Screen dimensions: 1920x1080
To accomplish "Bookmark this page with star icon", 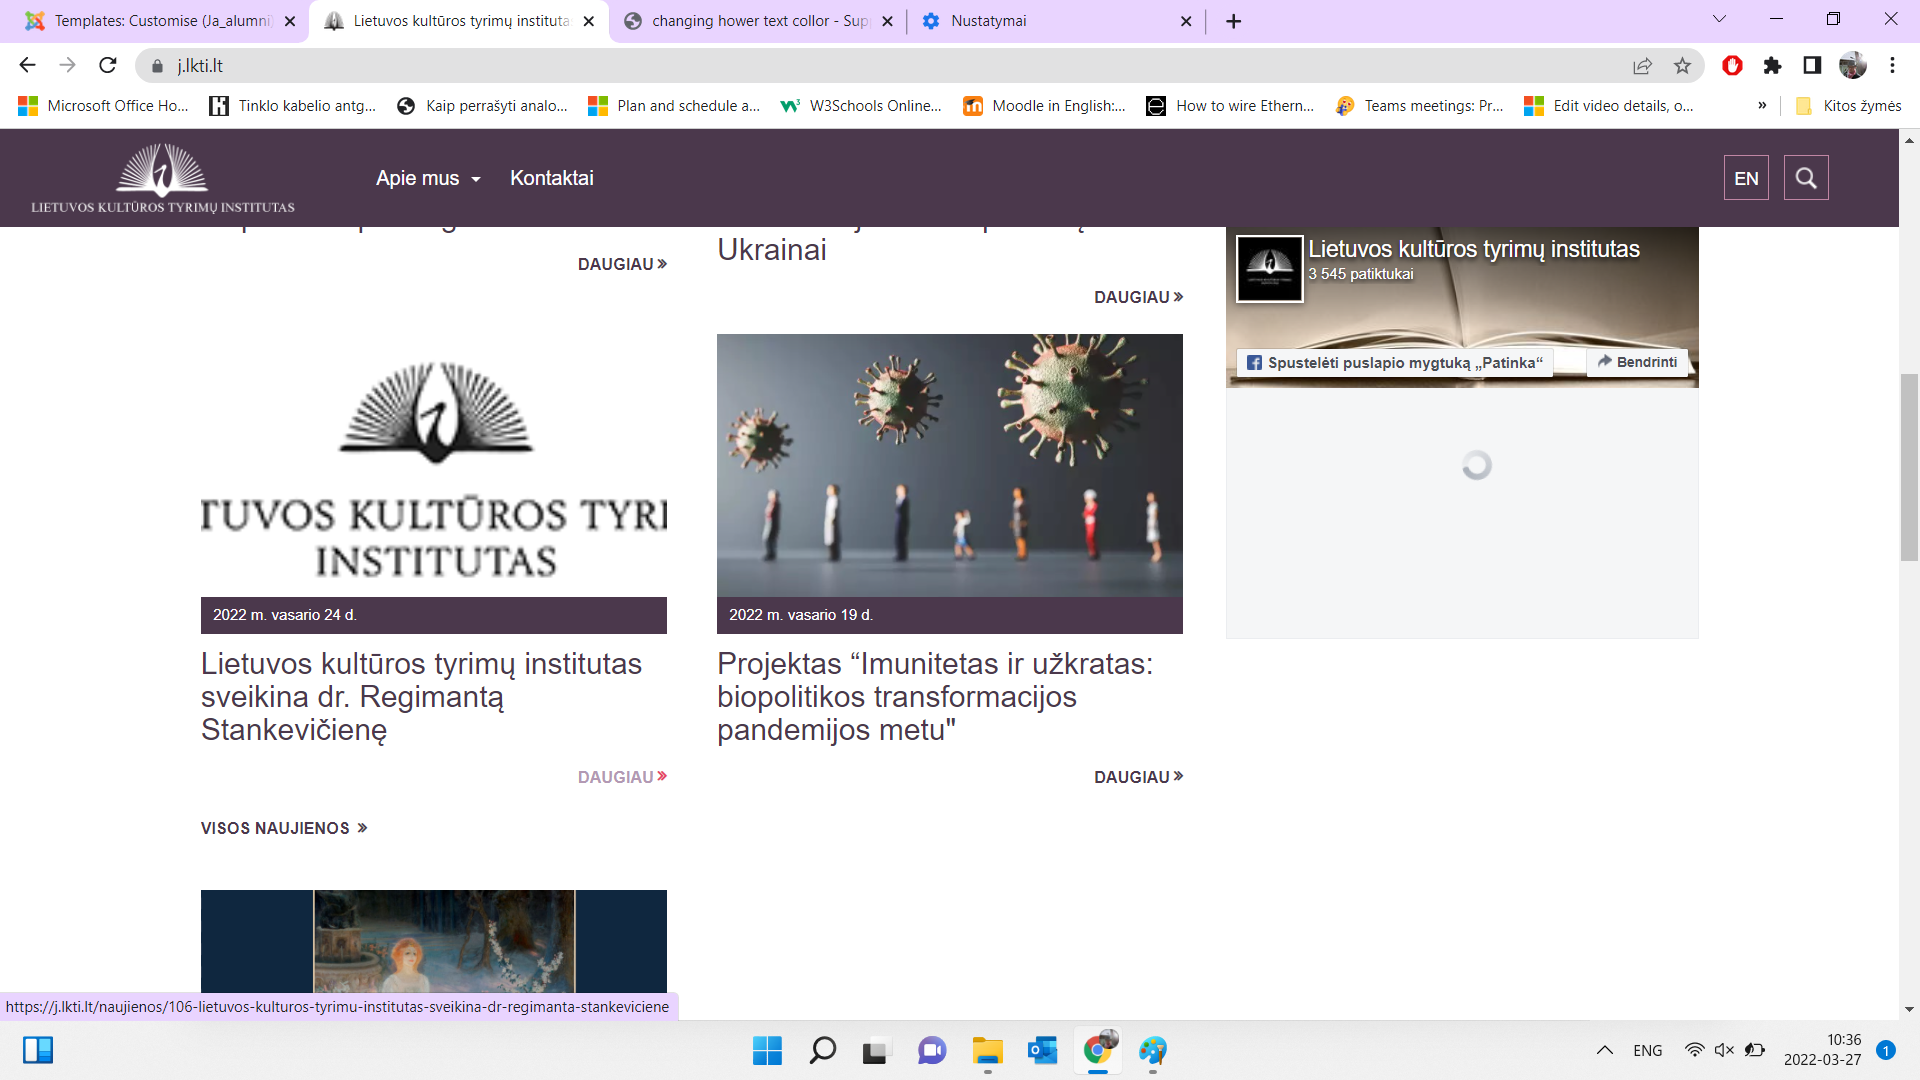I will pos(1682,65).
